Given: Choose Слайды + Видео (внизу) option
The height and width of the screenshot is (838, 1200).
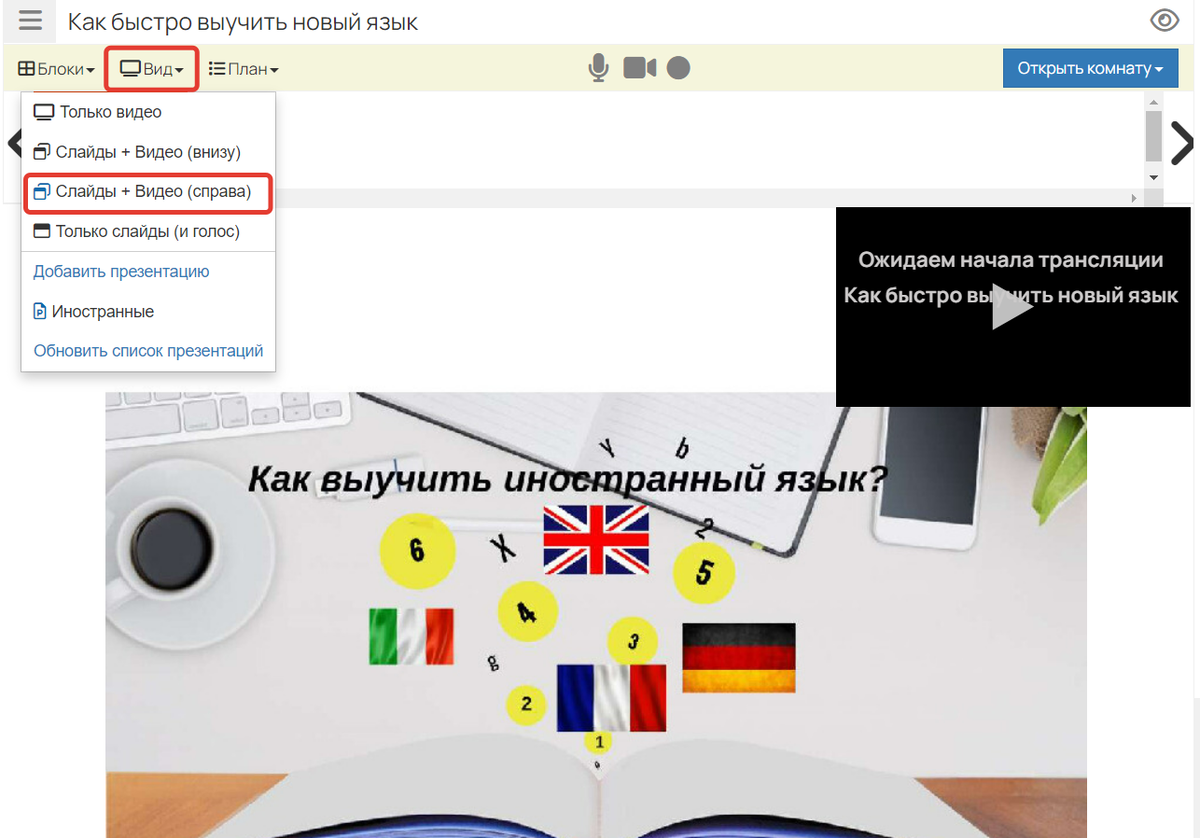Looking at the screenshot, I should tap(148, 152).
